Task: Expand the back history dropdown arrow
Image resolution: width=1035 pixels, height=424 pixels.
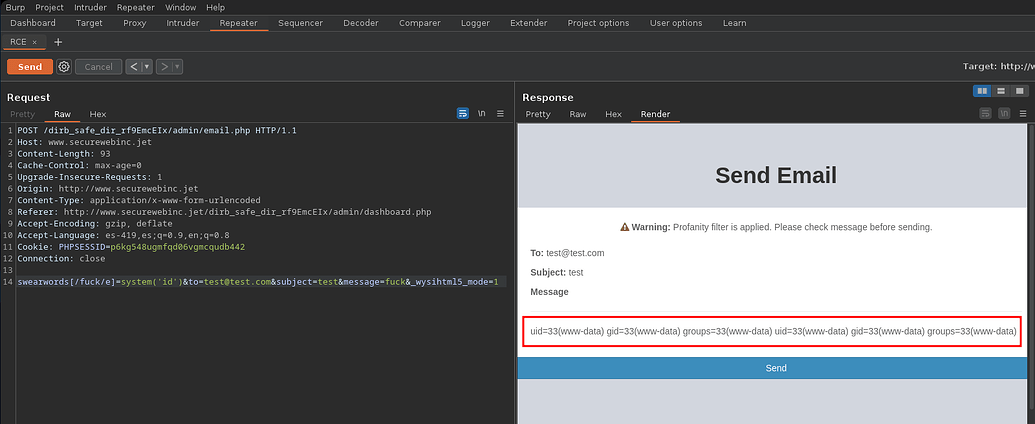Action: pos(147,67)
